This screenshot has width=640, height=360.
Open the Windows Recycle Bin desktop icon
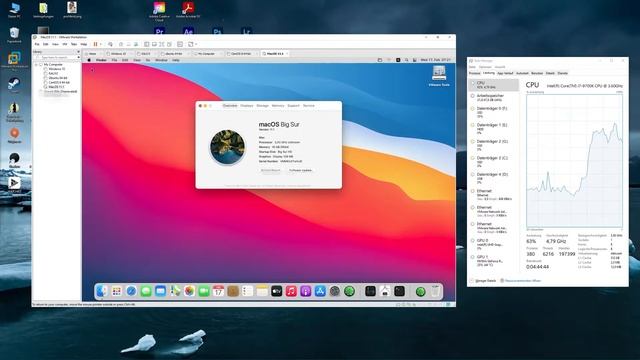pyautogui.click(x=14, y=35)
